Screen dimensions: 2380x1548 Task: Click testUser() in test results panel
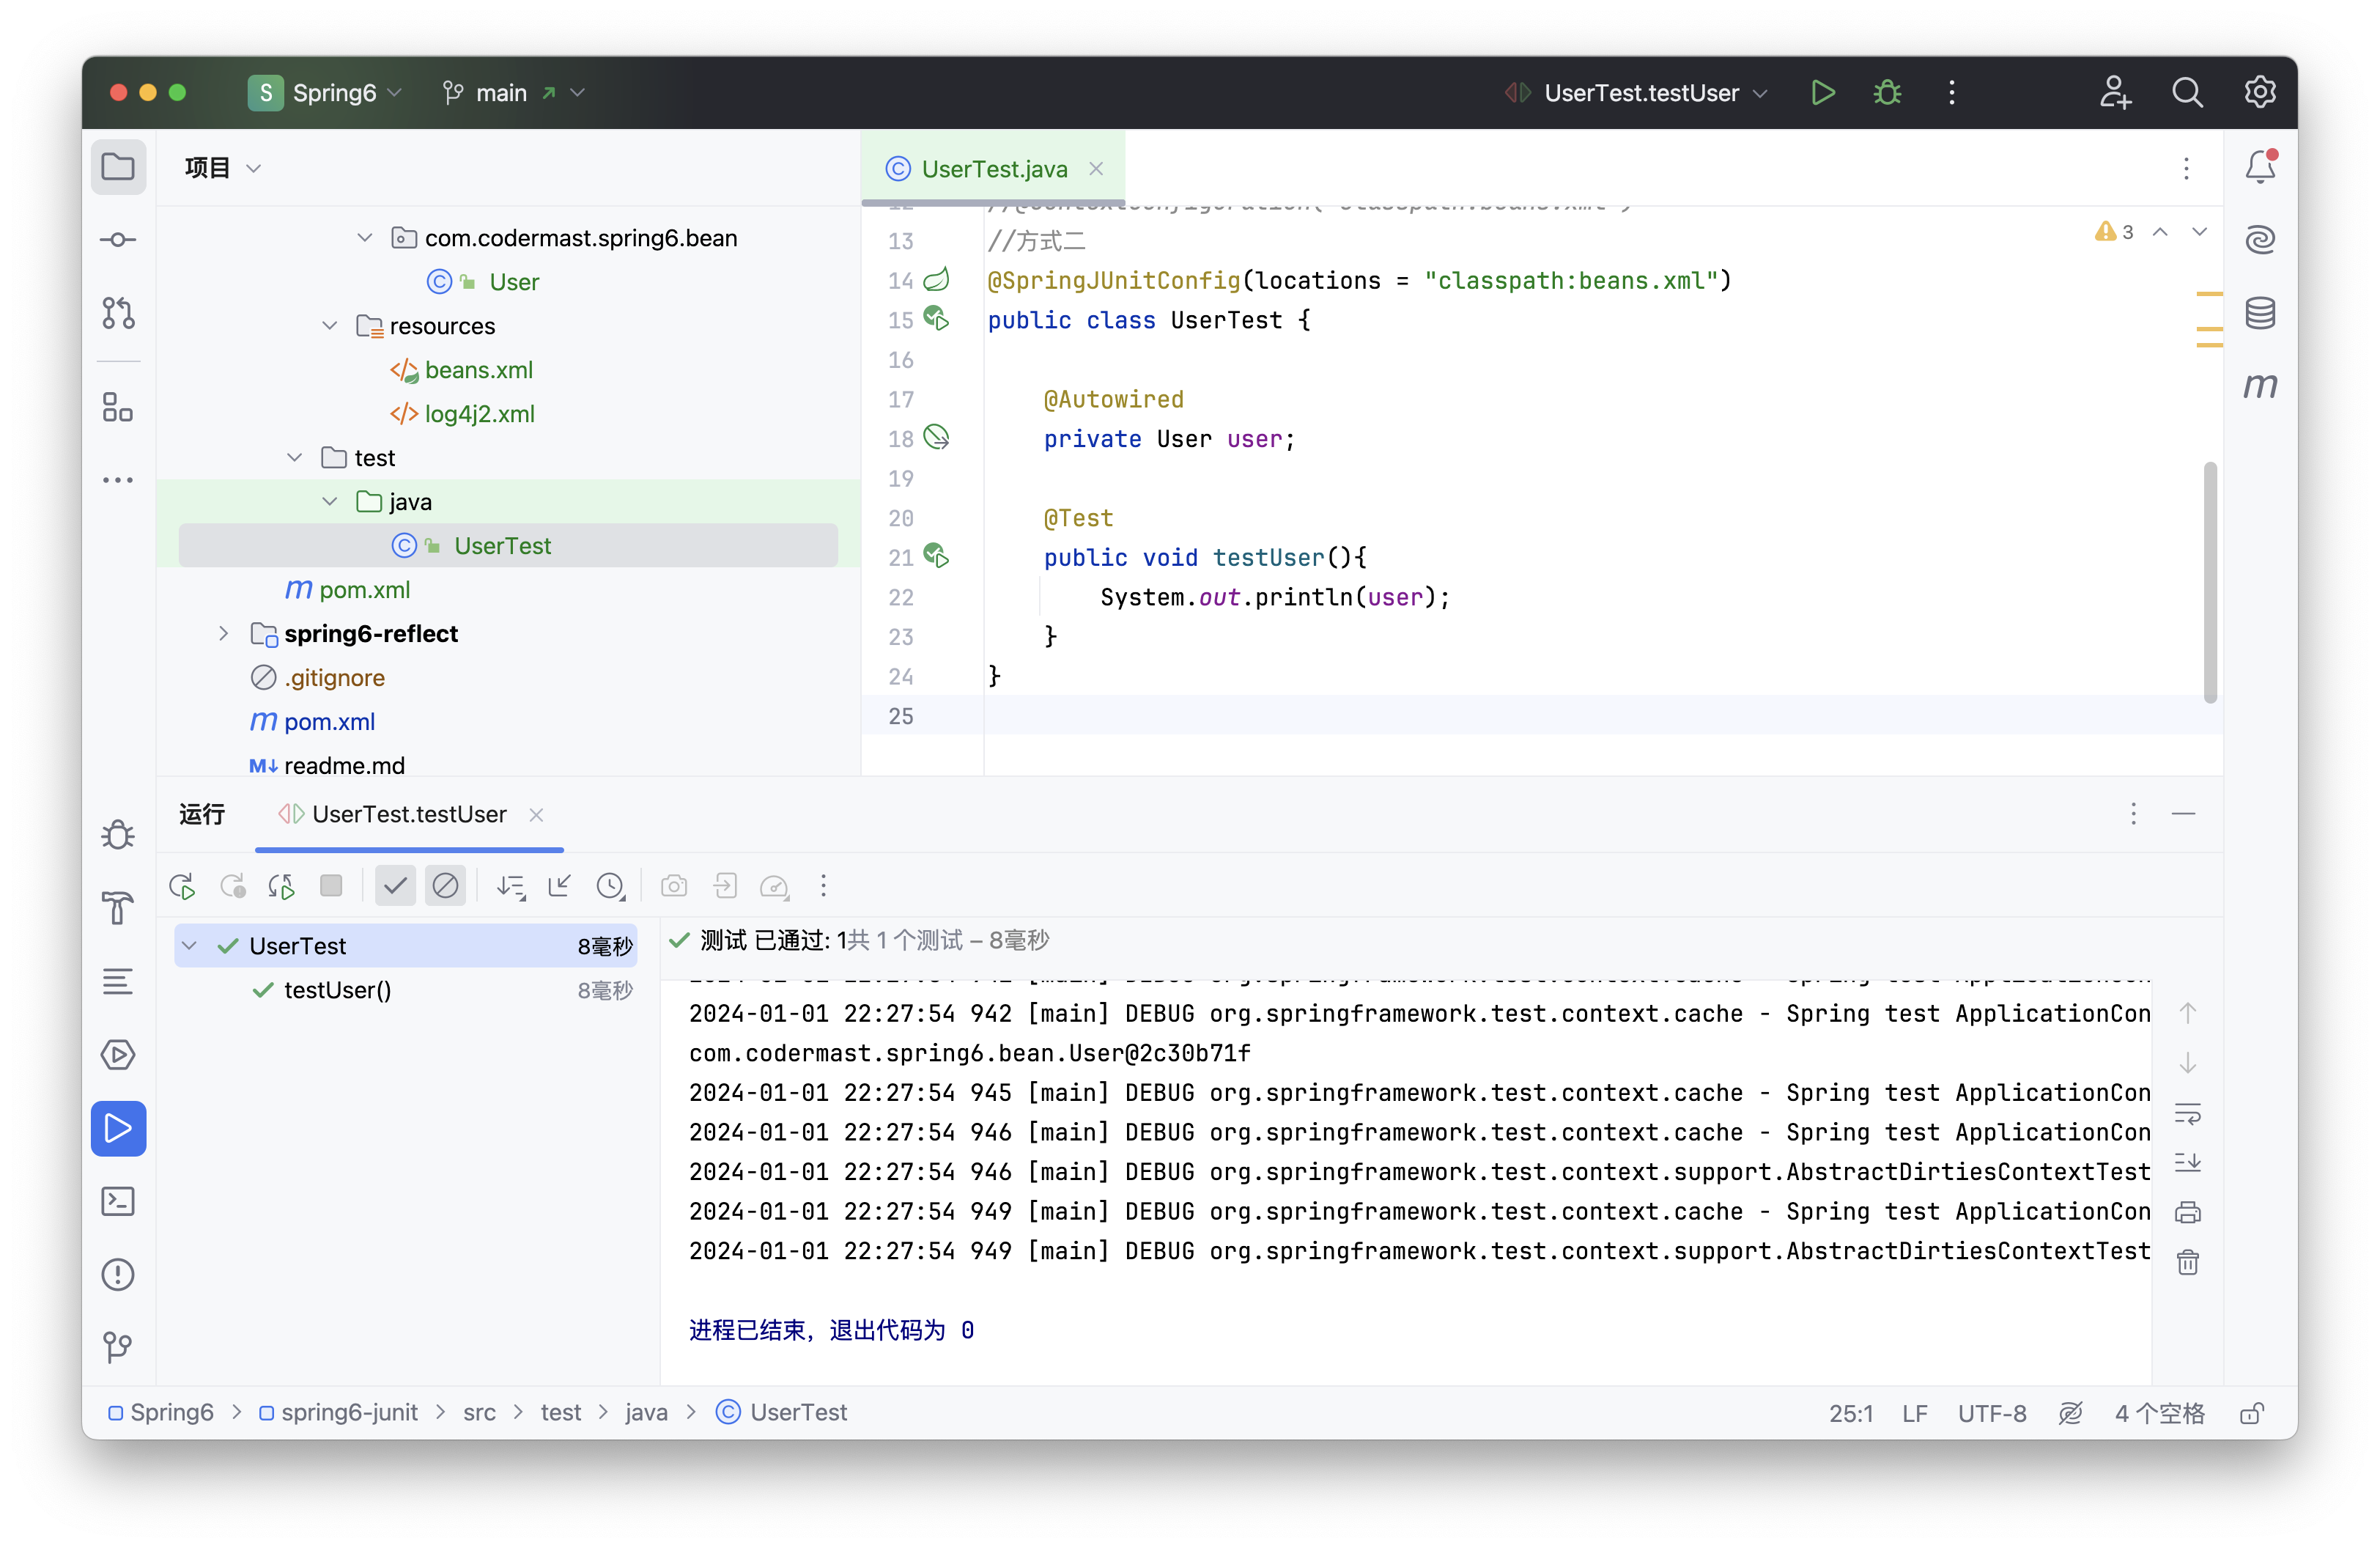pyautogui.click(x=336, y=989)
